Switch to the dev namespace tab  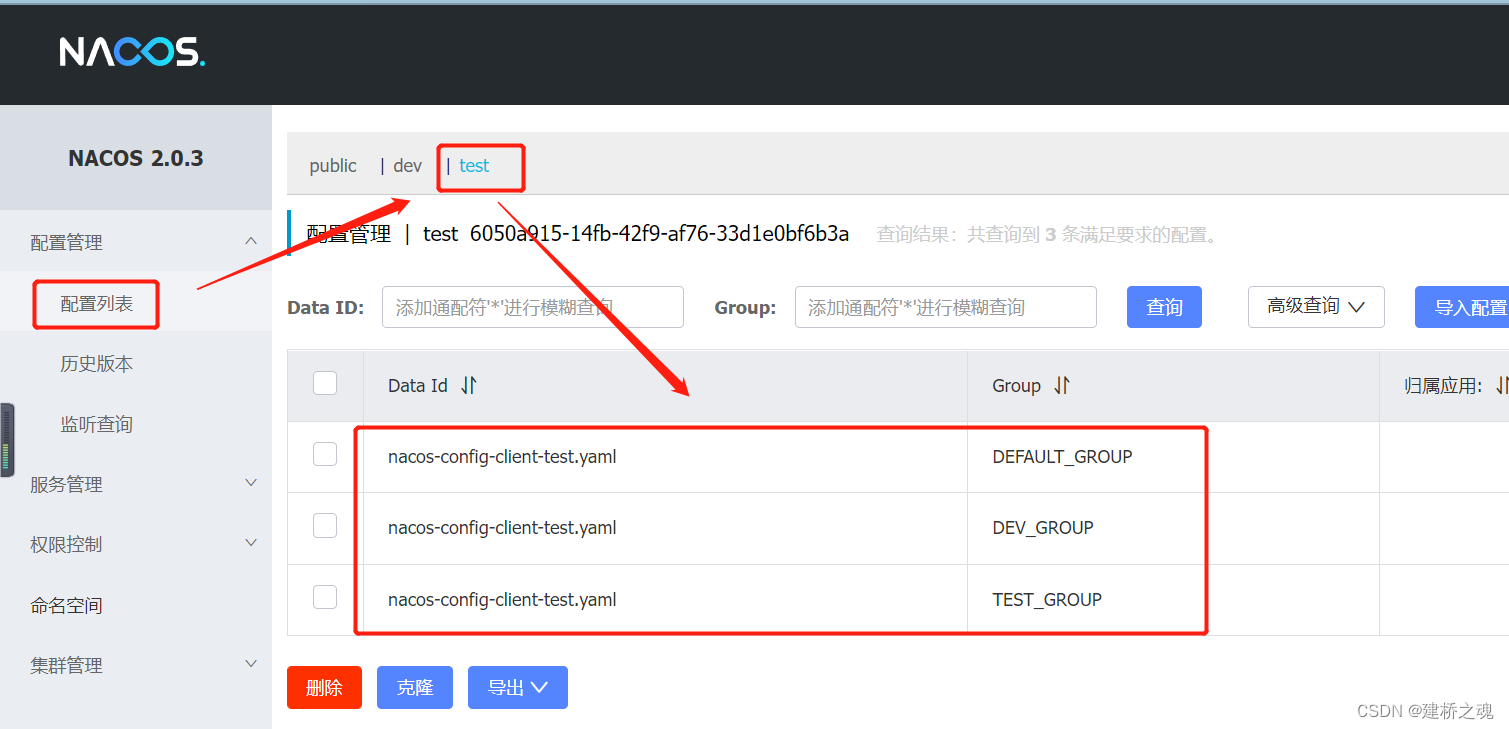(408, 166)
